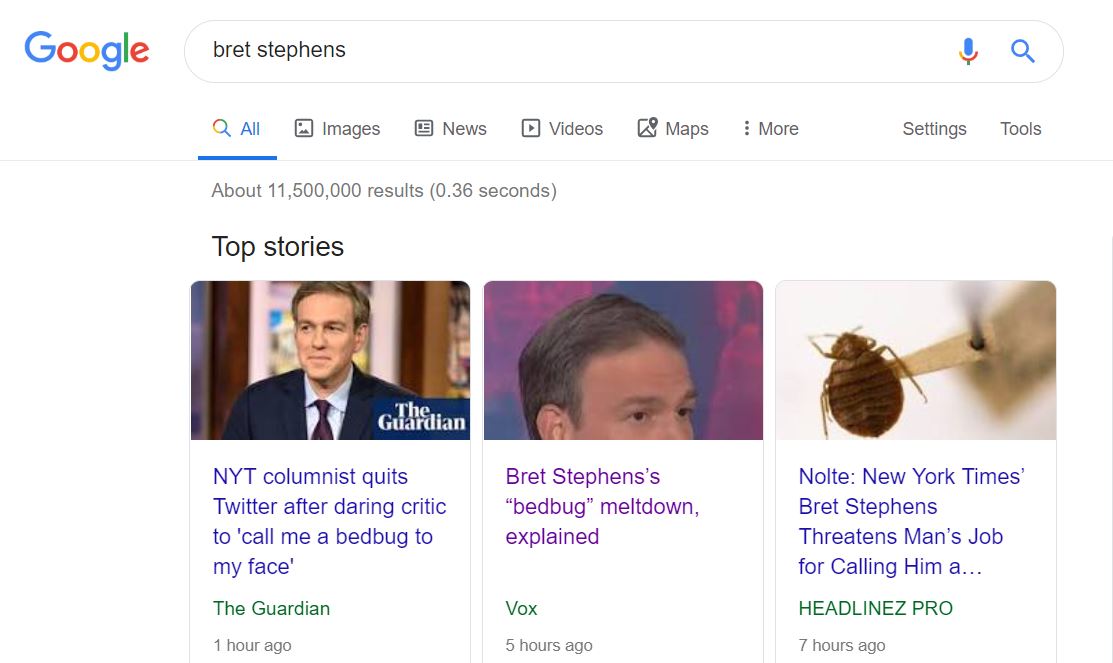Image resolution: width=1113 pixels, height=663 pixels.
Task: Click the '7 hours ago' timestamp
Action: point(841,645)
